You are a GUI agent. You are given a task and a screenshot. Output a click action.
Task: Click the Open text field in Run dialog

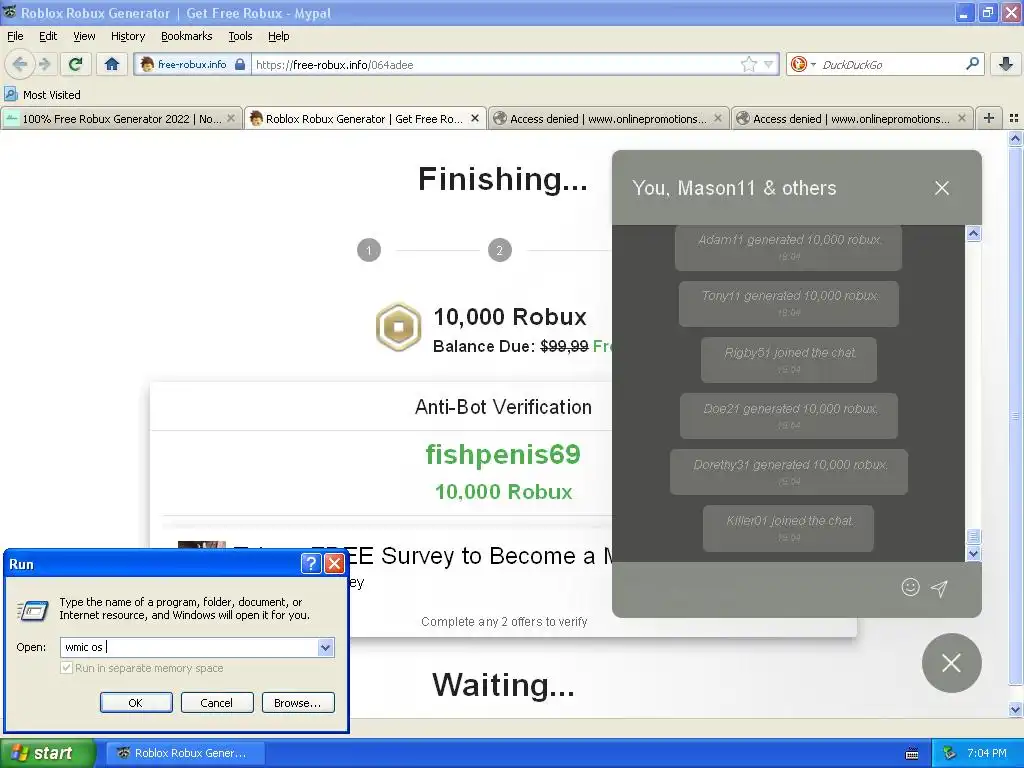click(189, 647)
